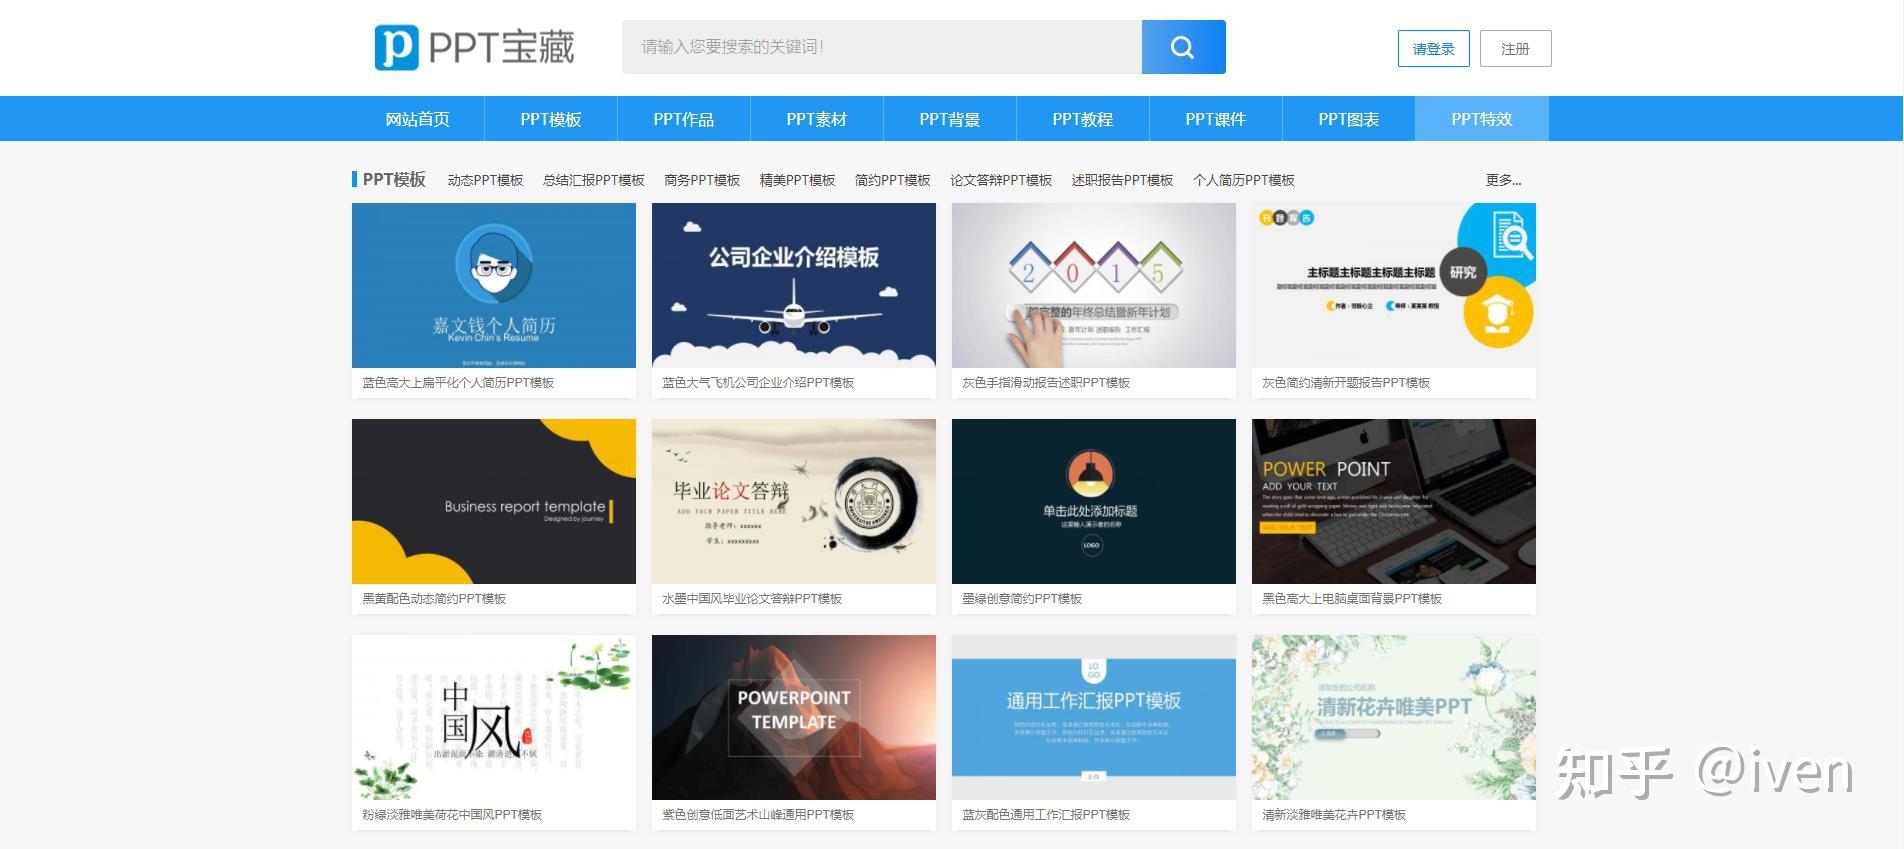Open the 公司企业介绍模板 airplane thumbnail
This screenshot has height=849, width=1904.
[794, 285]
